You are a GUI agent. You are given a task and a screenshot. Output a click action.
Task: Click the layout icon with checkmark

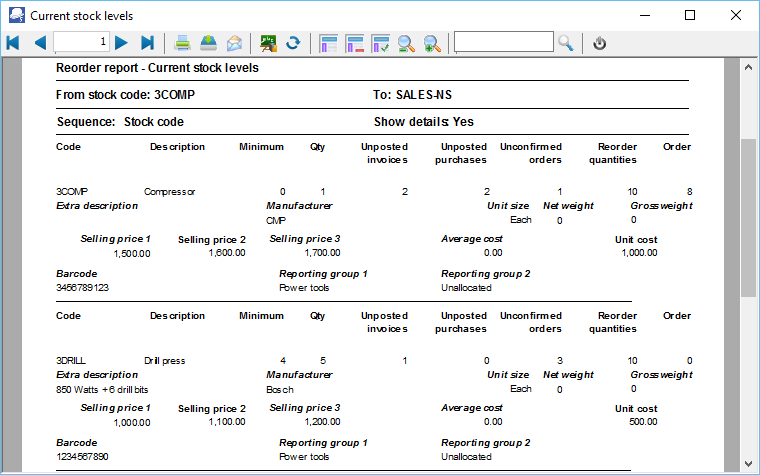coord(381,43)
